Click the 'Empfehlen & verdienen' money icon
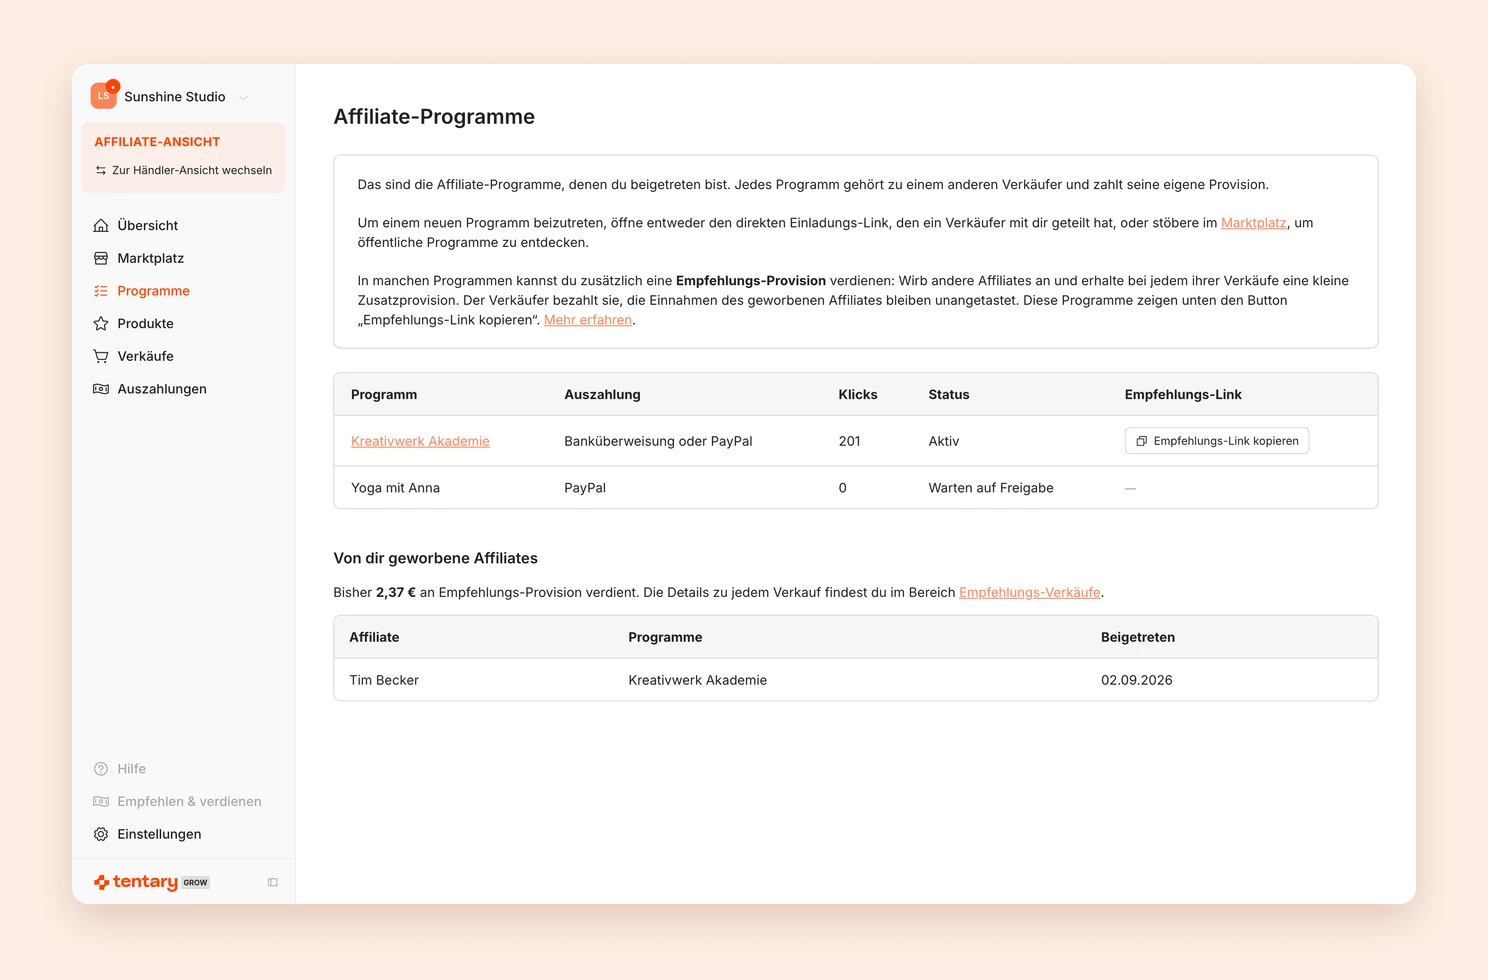Screen dimensions: 1488x980 tap(101, 801)
